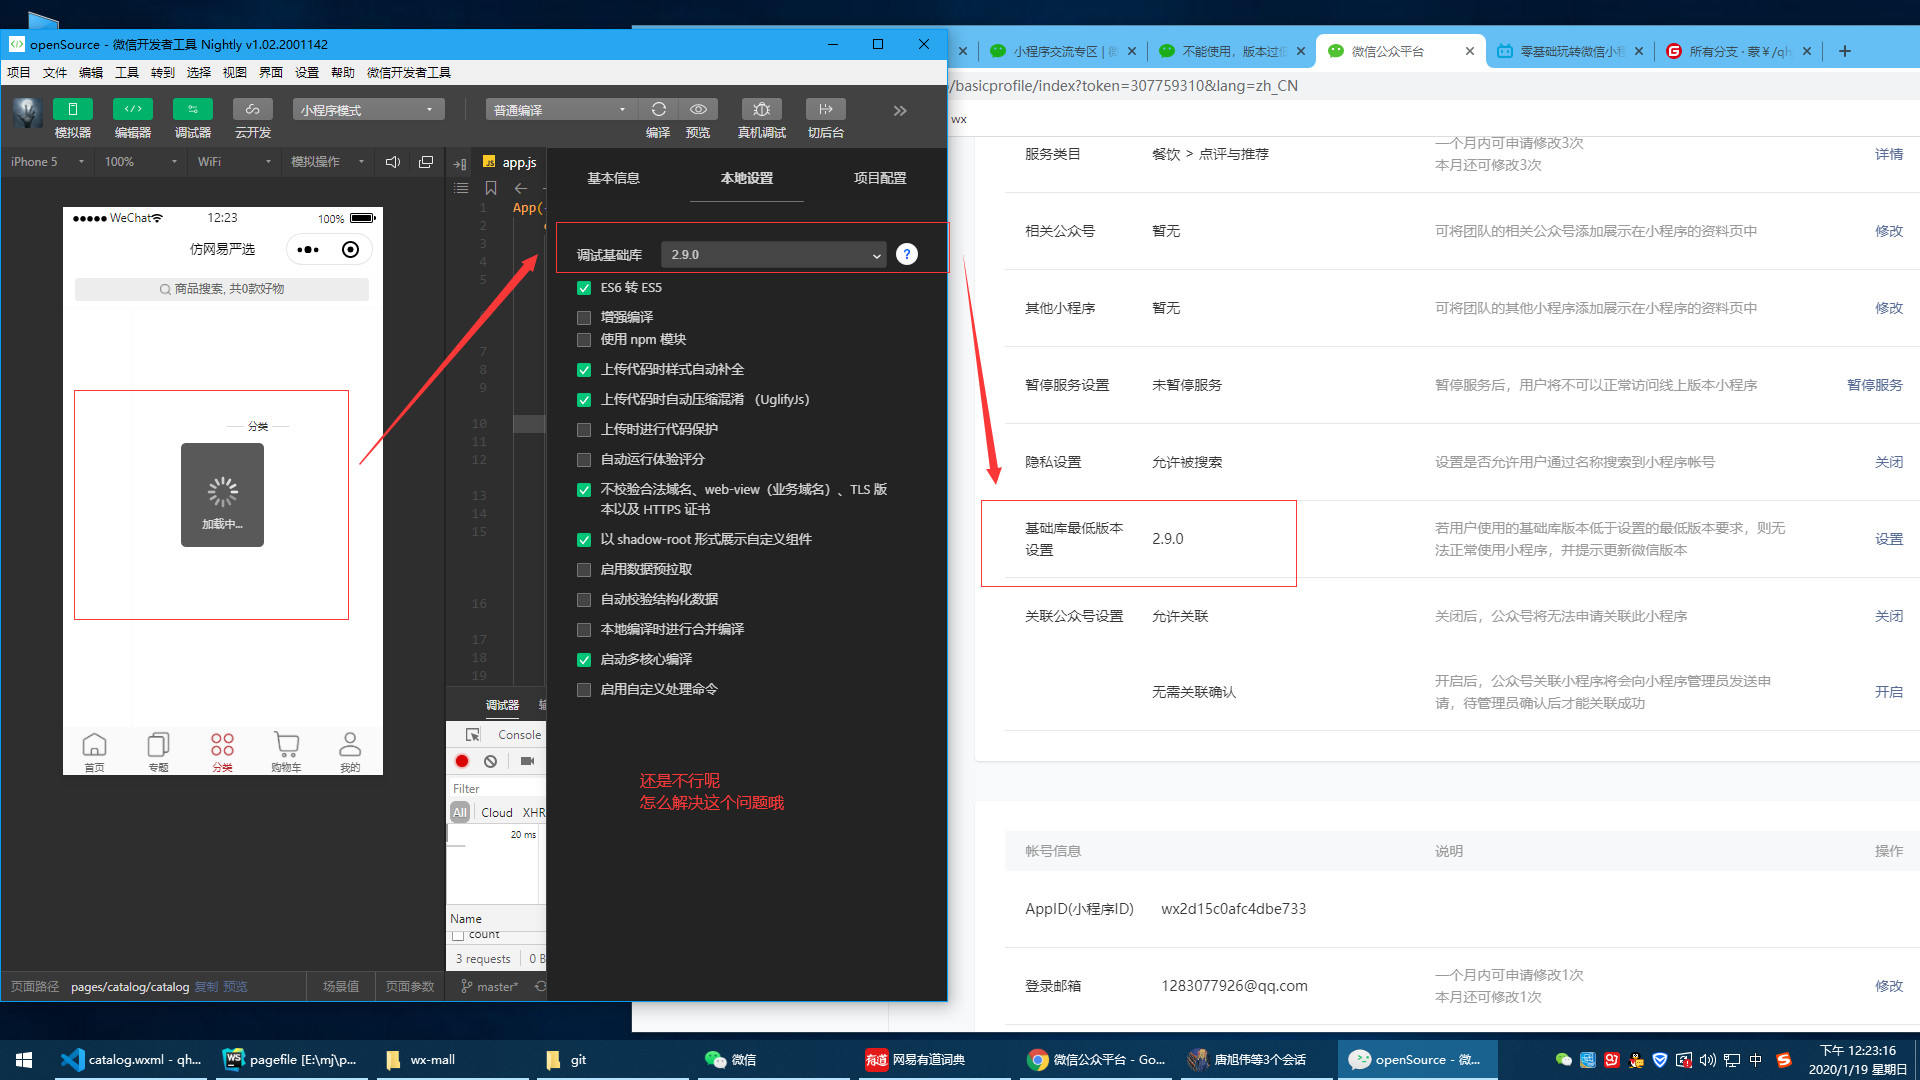This screenshot has width=1920, height=1080.
Task: Click 设置 link for 基础库最低版本
Action: [x=1888, y=539]
